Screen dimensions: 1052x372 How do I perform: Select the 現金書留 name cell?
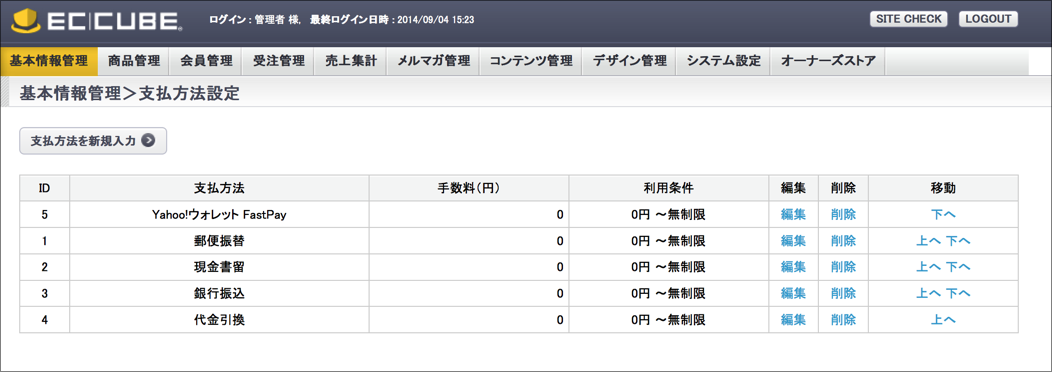(219, 267)
